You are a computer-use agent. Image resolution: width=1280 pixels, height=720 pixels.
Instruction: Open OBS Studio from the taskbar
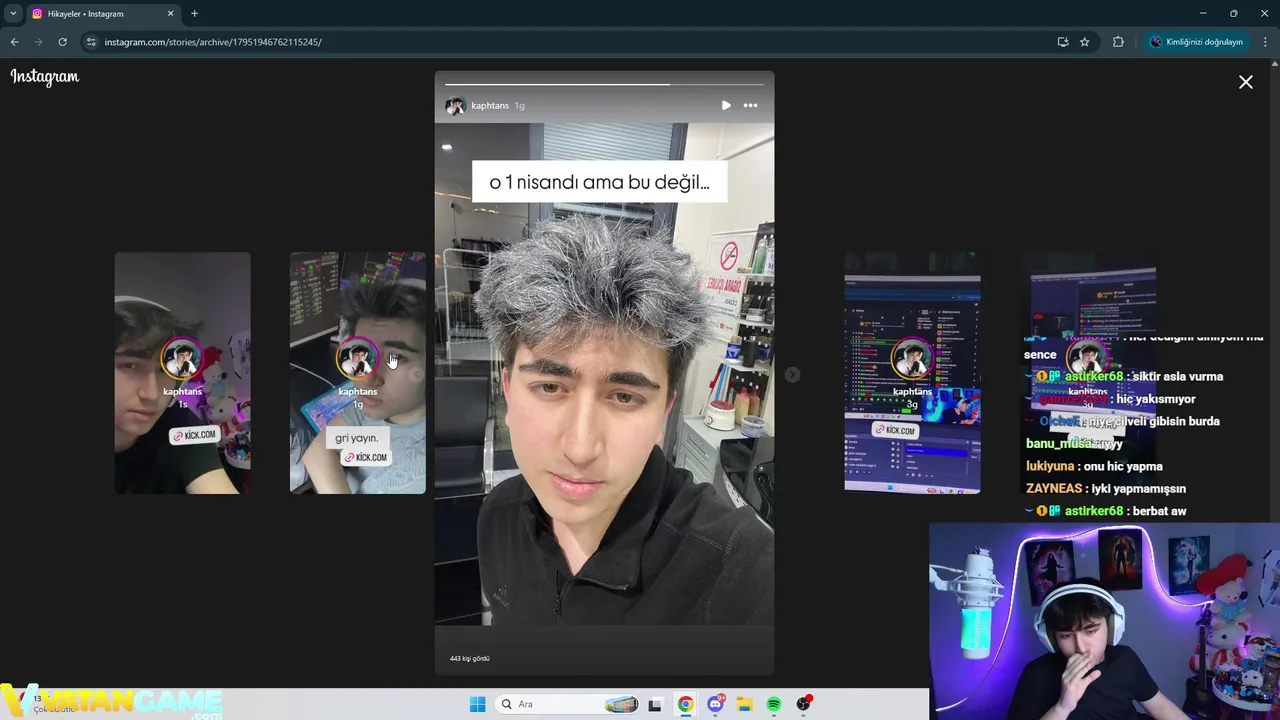[x=804, y=704]
